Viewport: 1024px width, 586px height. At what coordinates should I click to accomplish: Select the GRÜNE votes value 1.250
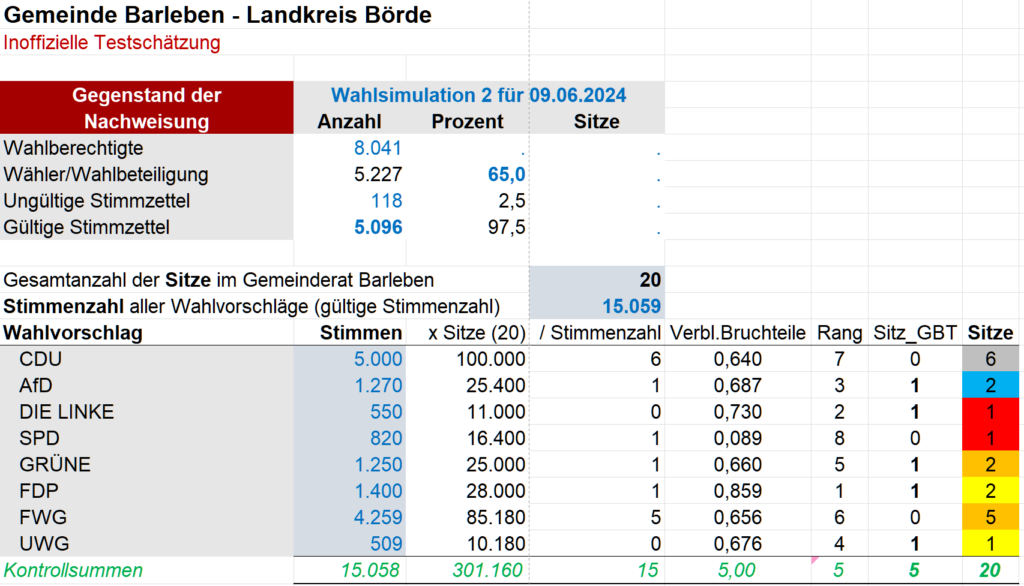[x=378, y=464]
